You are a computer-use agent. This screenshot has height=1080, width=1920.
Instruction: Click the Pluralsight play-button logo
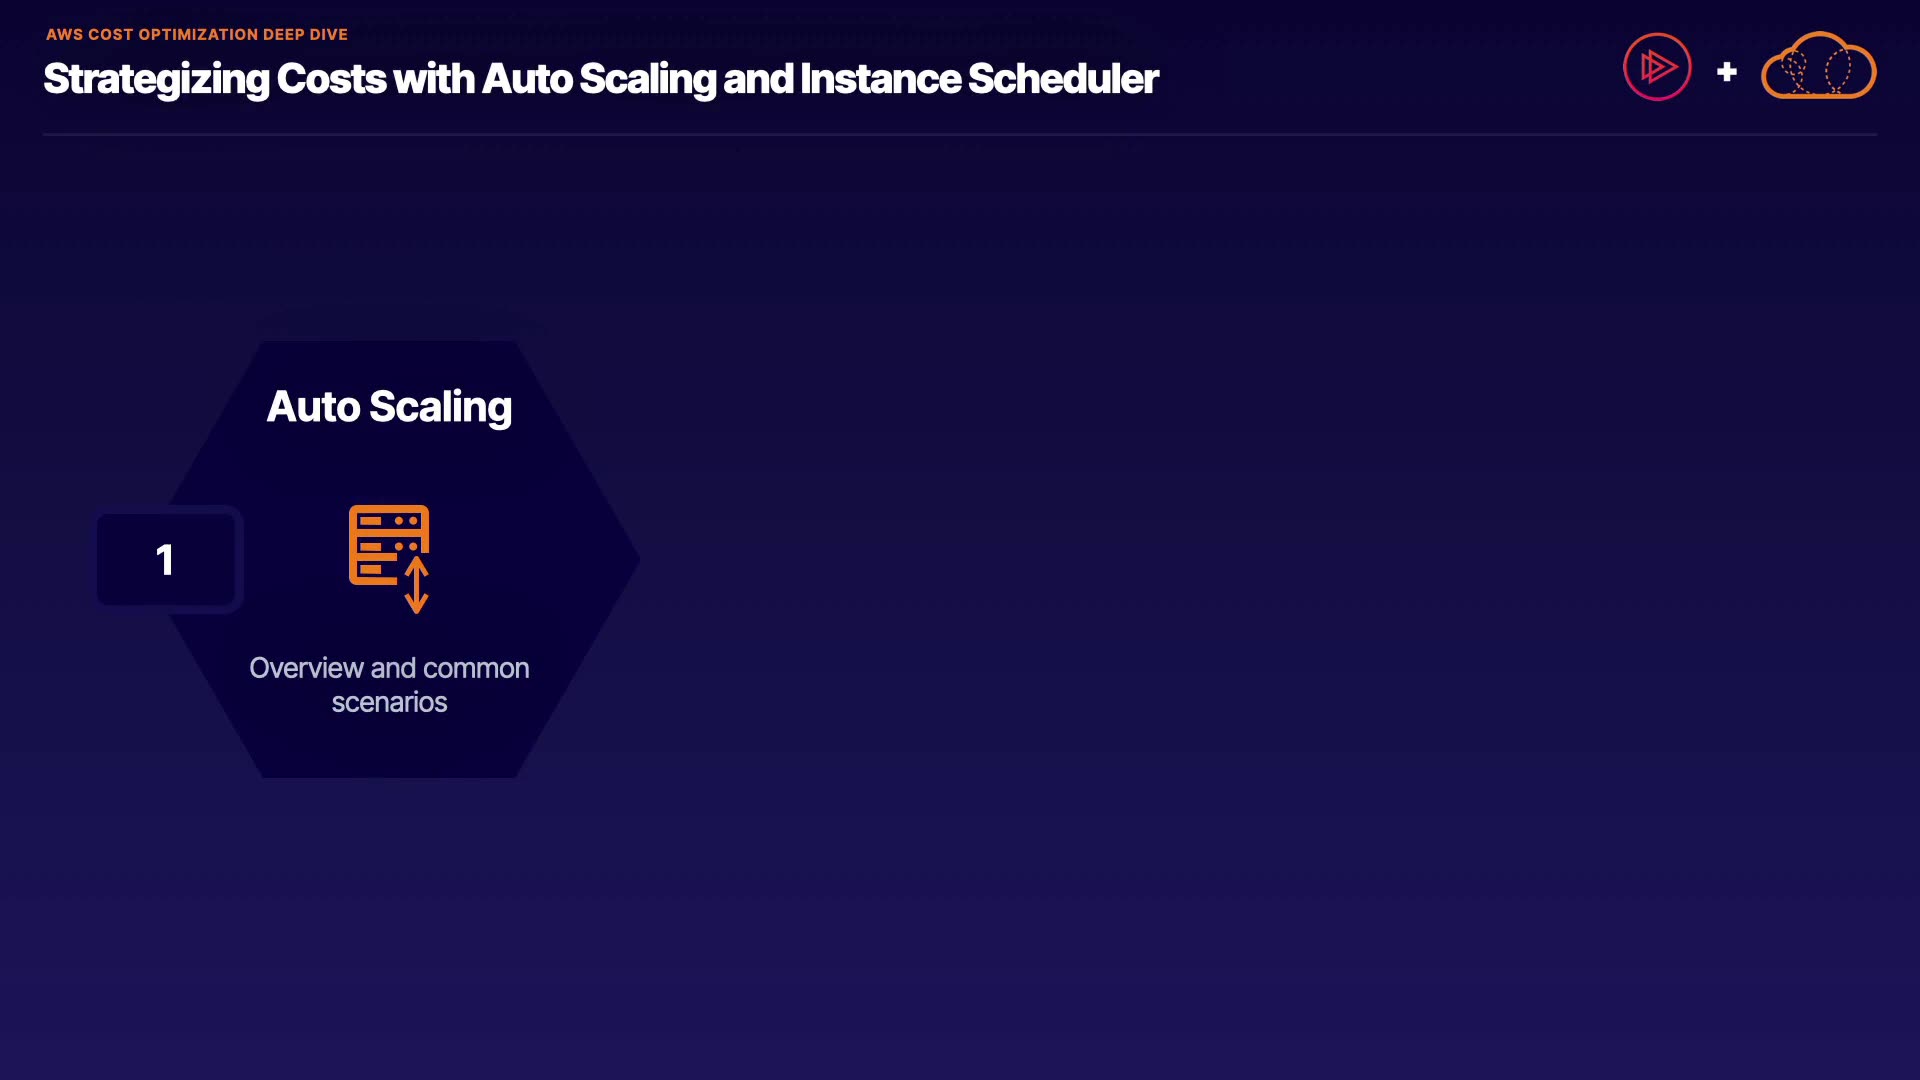click(1657, 67)
